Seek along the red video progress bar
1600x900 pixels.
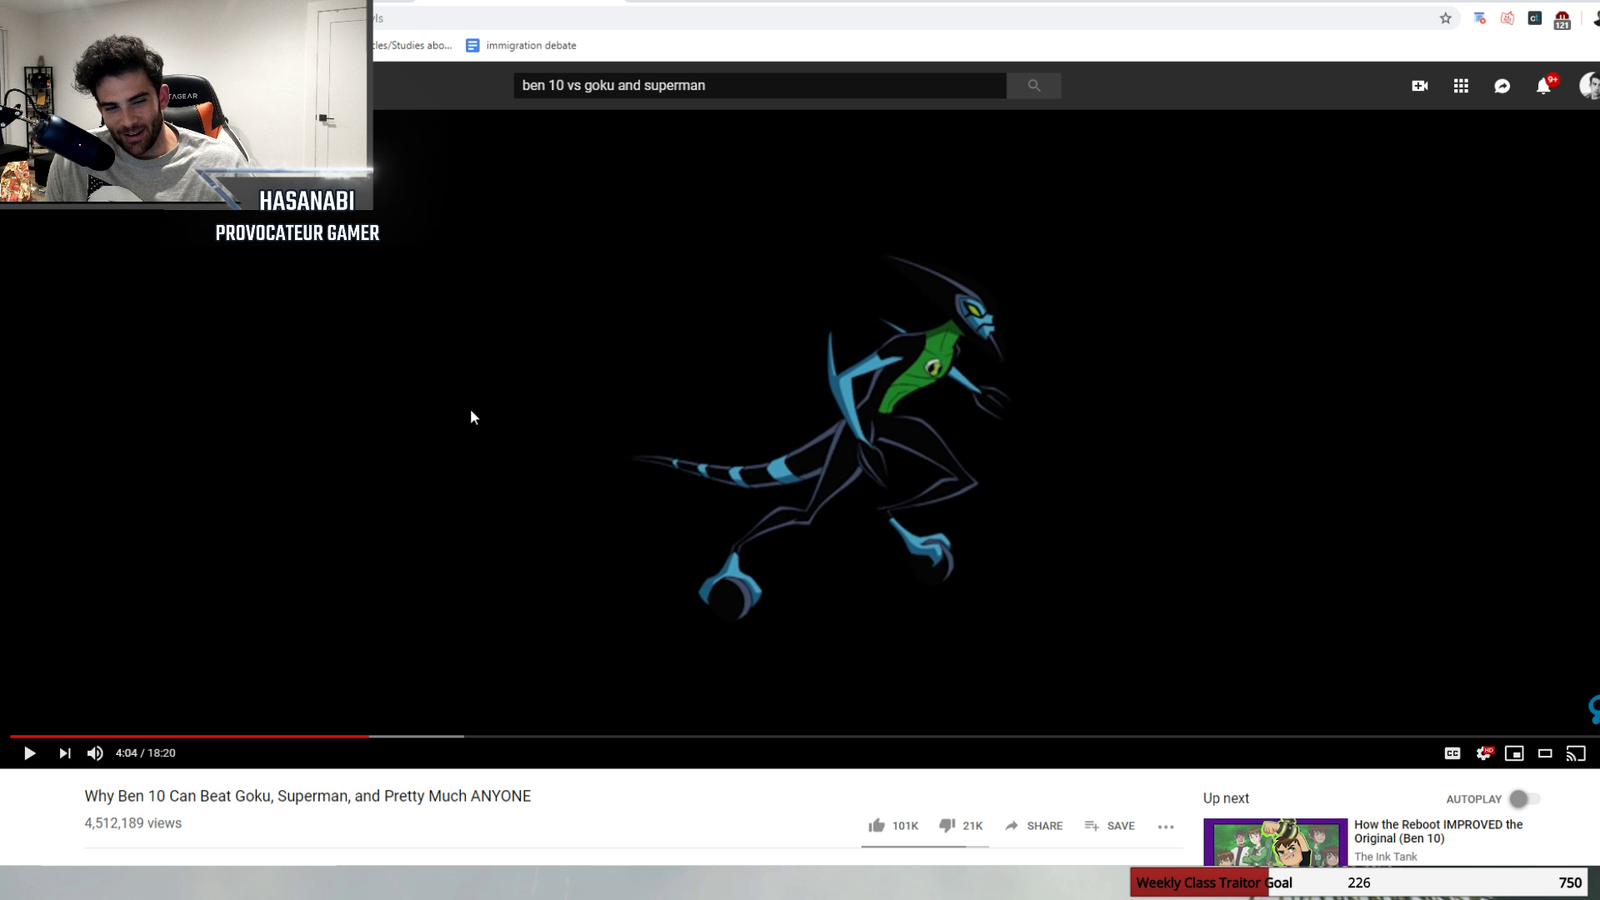click(189, 736)
